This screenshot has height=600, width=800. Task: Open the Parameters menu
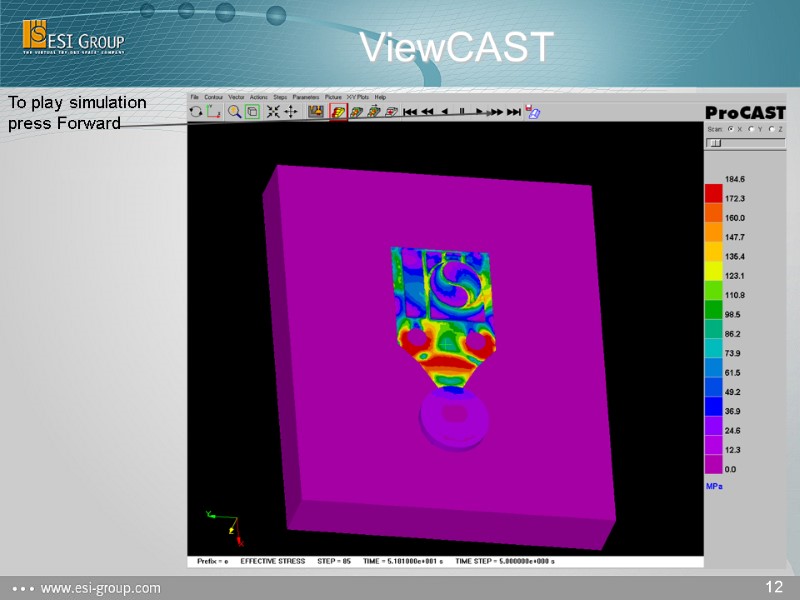click(x=304, y=96)
